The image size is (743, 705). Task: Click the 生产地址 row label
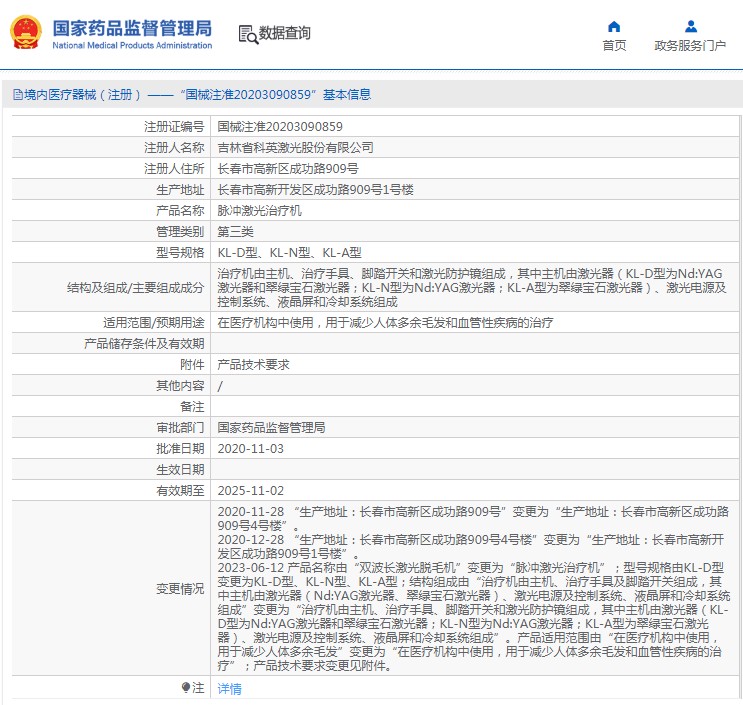pos(180,190)
